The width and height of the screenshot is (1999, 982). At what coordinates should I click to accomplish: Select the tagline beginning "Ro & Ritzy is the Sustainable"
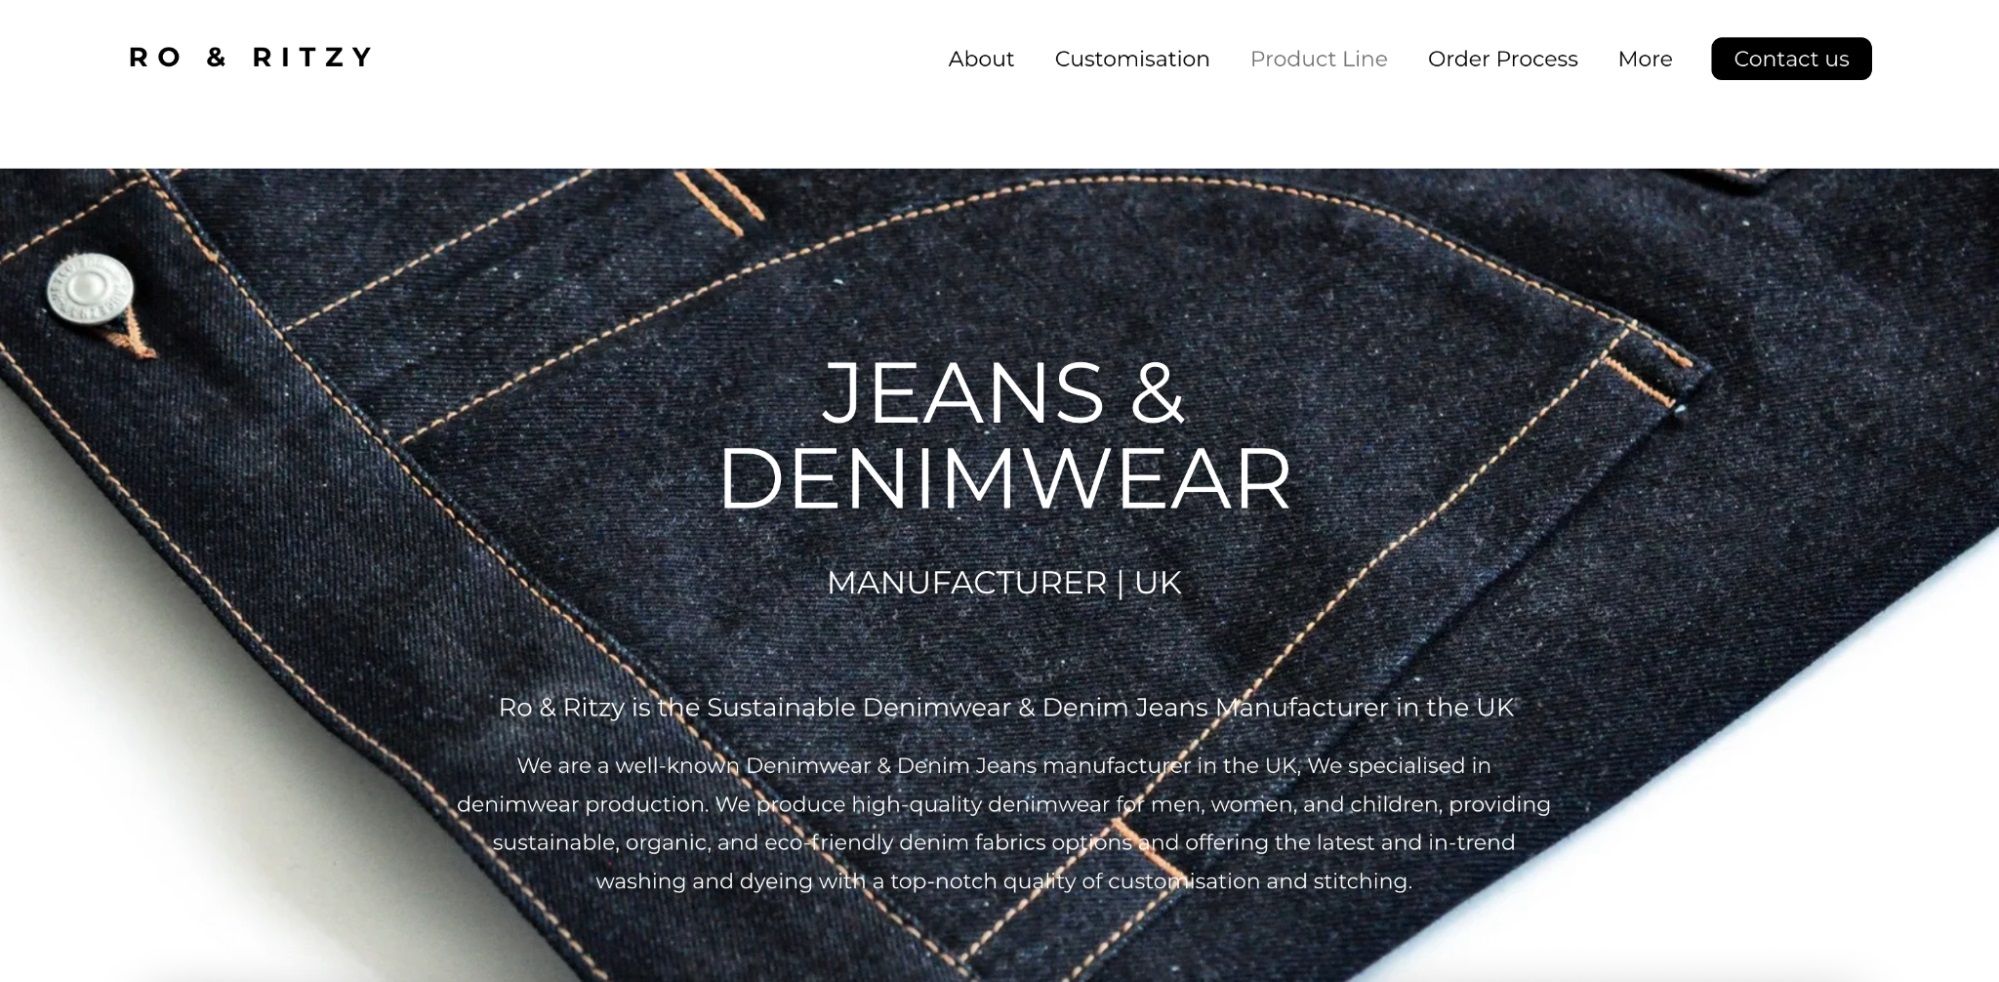pyautogui.click(x=1006, y=708)
